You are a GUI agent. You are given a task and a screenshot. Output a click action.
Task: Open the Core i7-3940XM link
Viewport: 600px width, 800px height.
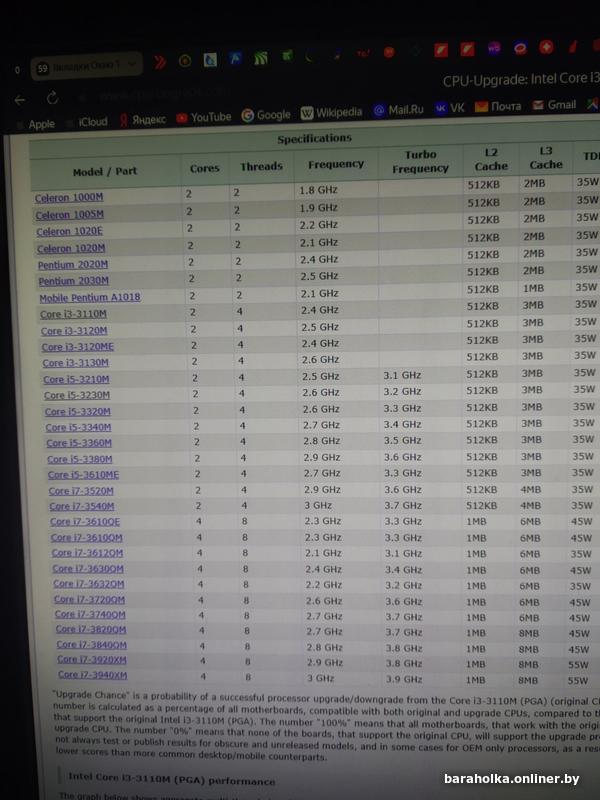pyautogui.click(x=92, y=675)
